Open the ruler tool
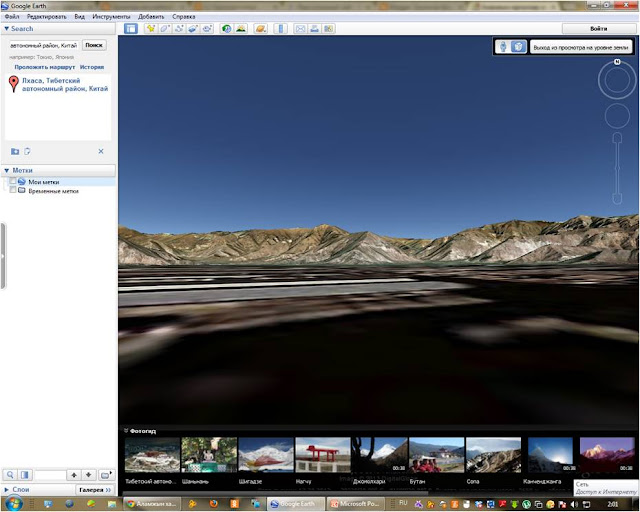Screen dimensions: 640x512 280,29
